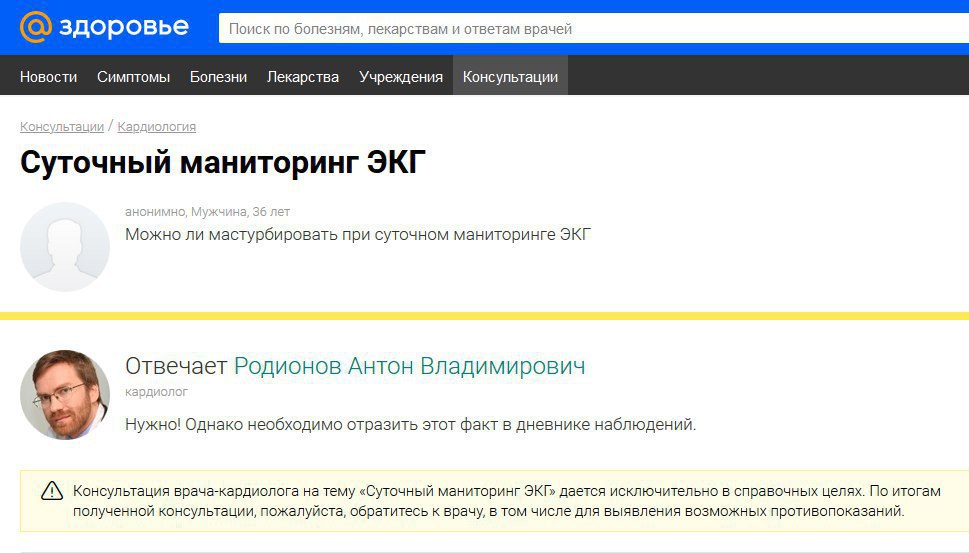The height and width of the screenshot is (553, 969).
Task: Focus the search field for diseases and medicines
Action: coord(594,28)
